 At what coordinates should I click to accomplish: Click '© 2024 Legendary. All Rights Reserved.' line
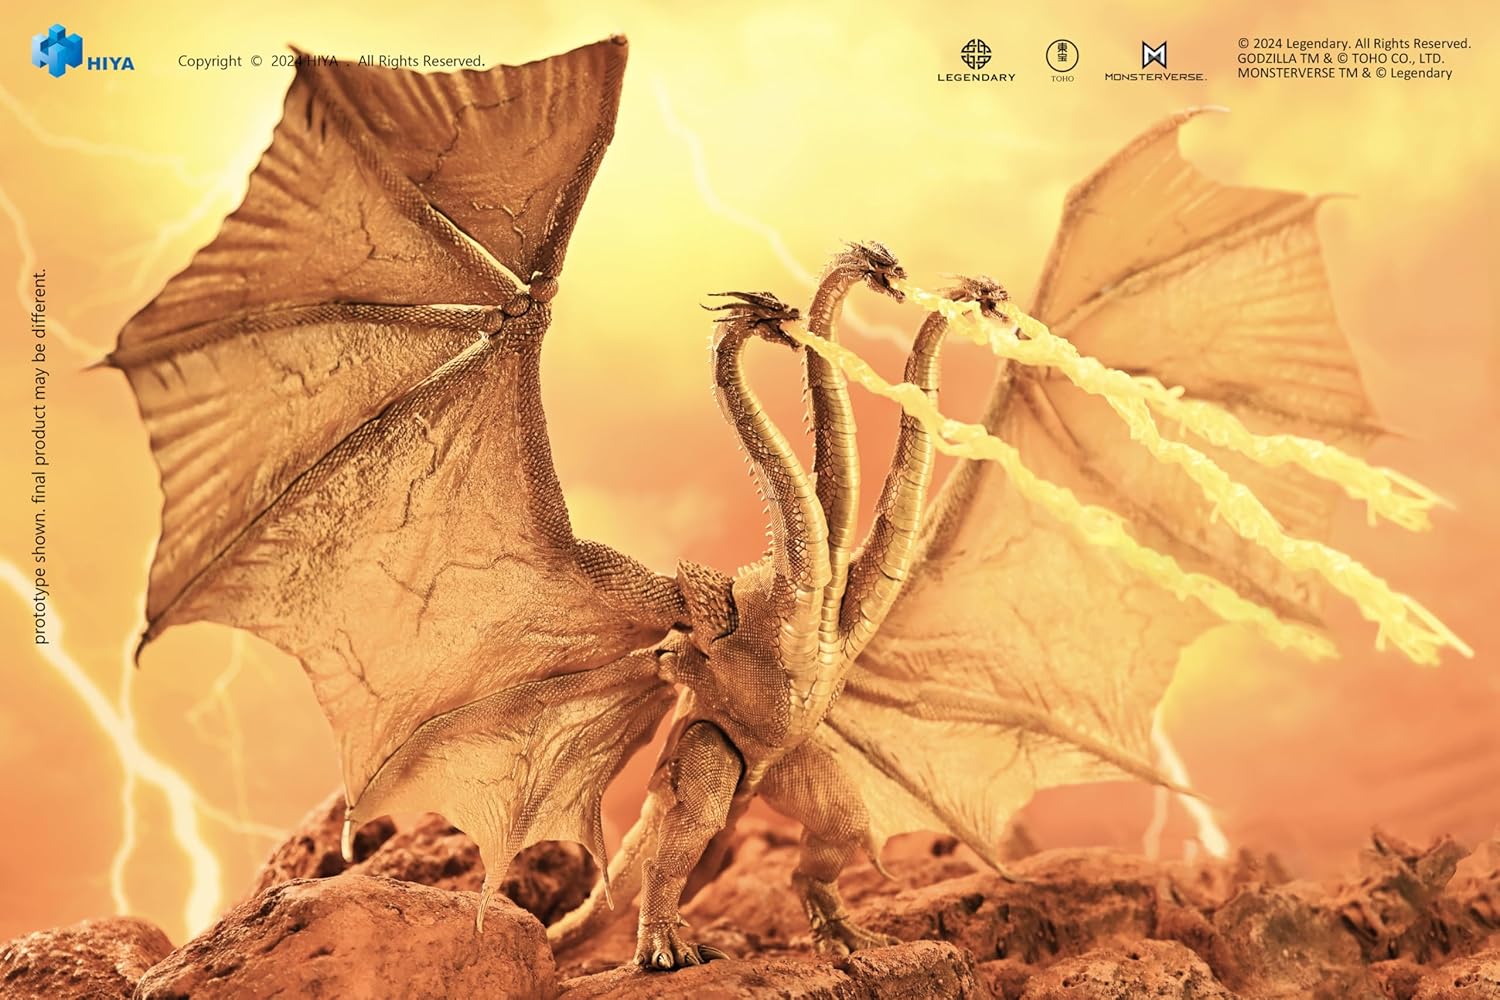click(x=1354, y=44)
